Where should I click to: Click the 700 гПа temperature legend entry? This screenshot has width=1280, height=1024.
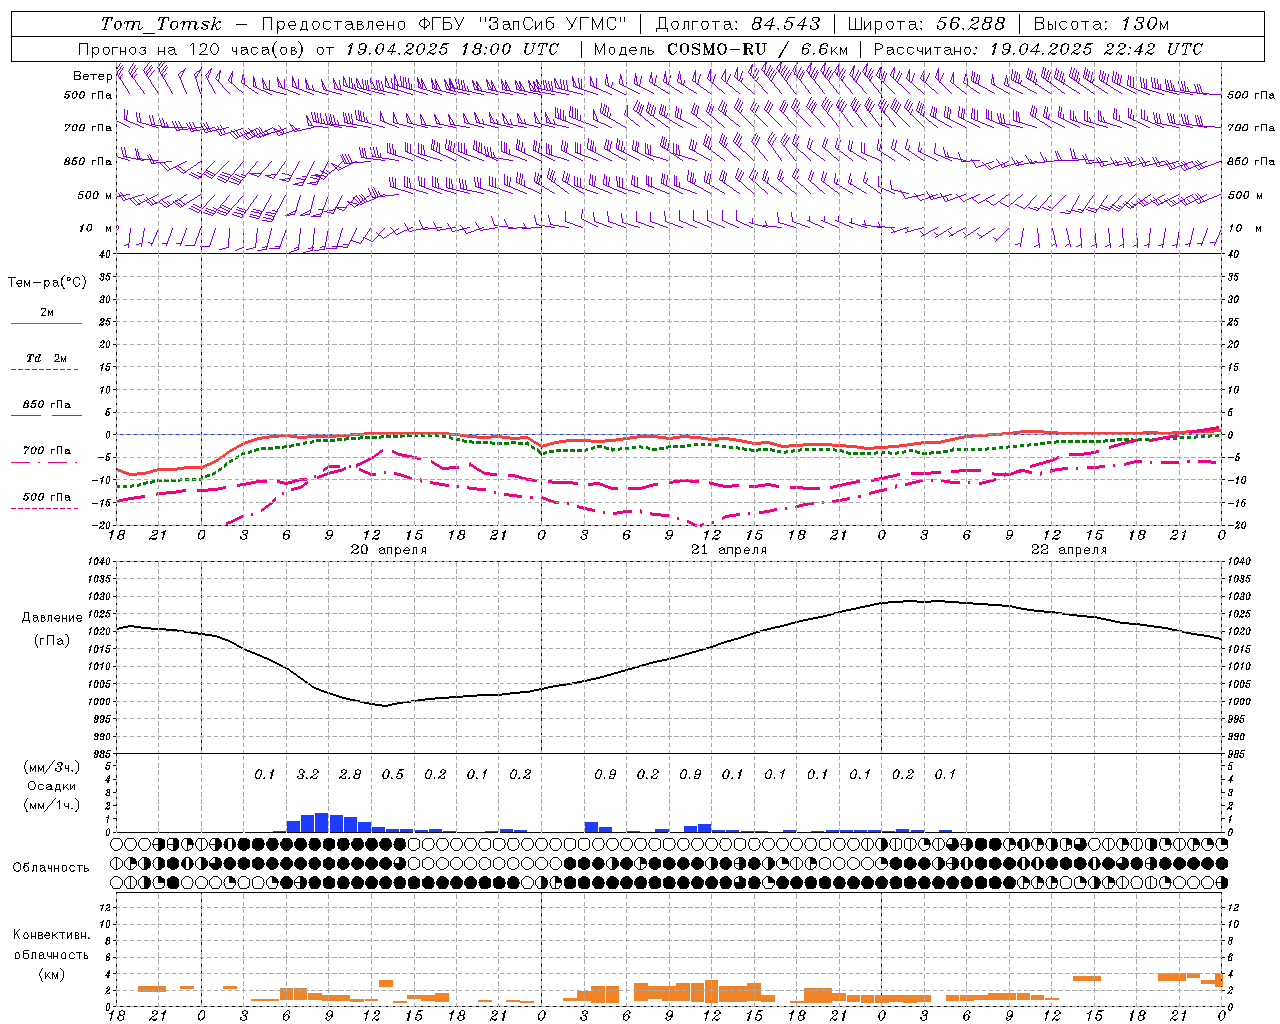coord(47,450)
